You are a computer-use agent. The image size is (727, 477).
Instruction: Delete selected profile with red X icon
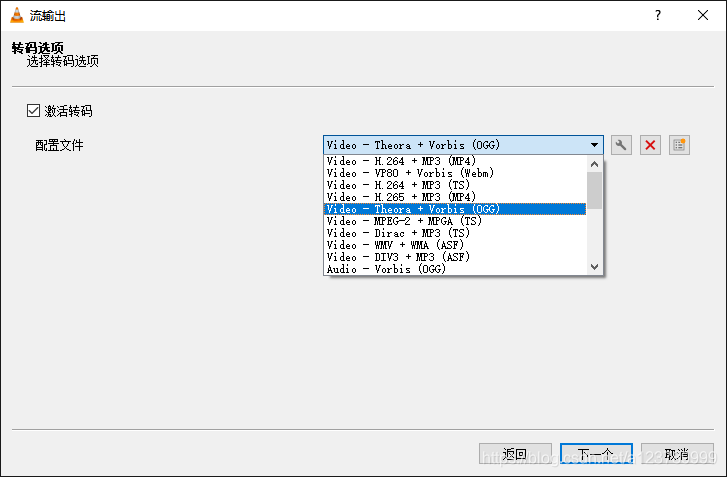[650, 145]
